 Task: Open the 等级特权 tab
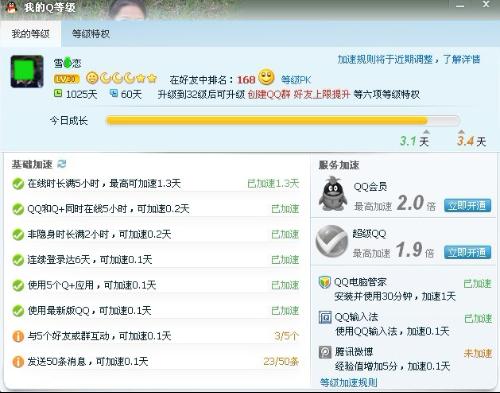tap(91, 34)
